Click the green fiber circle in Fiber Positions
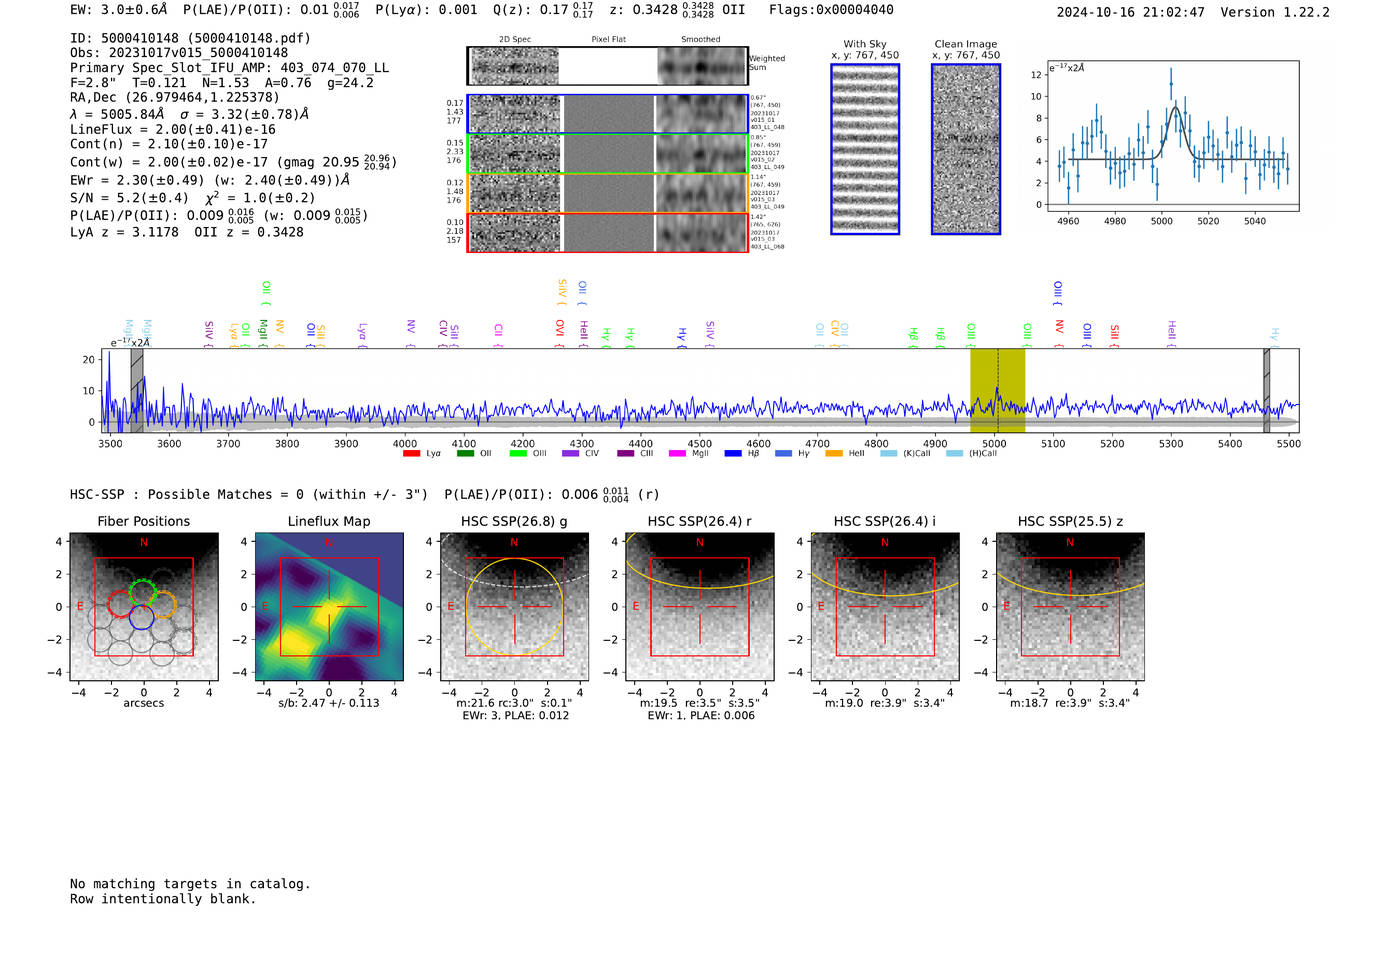The width and height of the screenshot is (1400, 953). point(143,593)
